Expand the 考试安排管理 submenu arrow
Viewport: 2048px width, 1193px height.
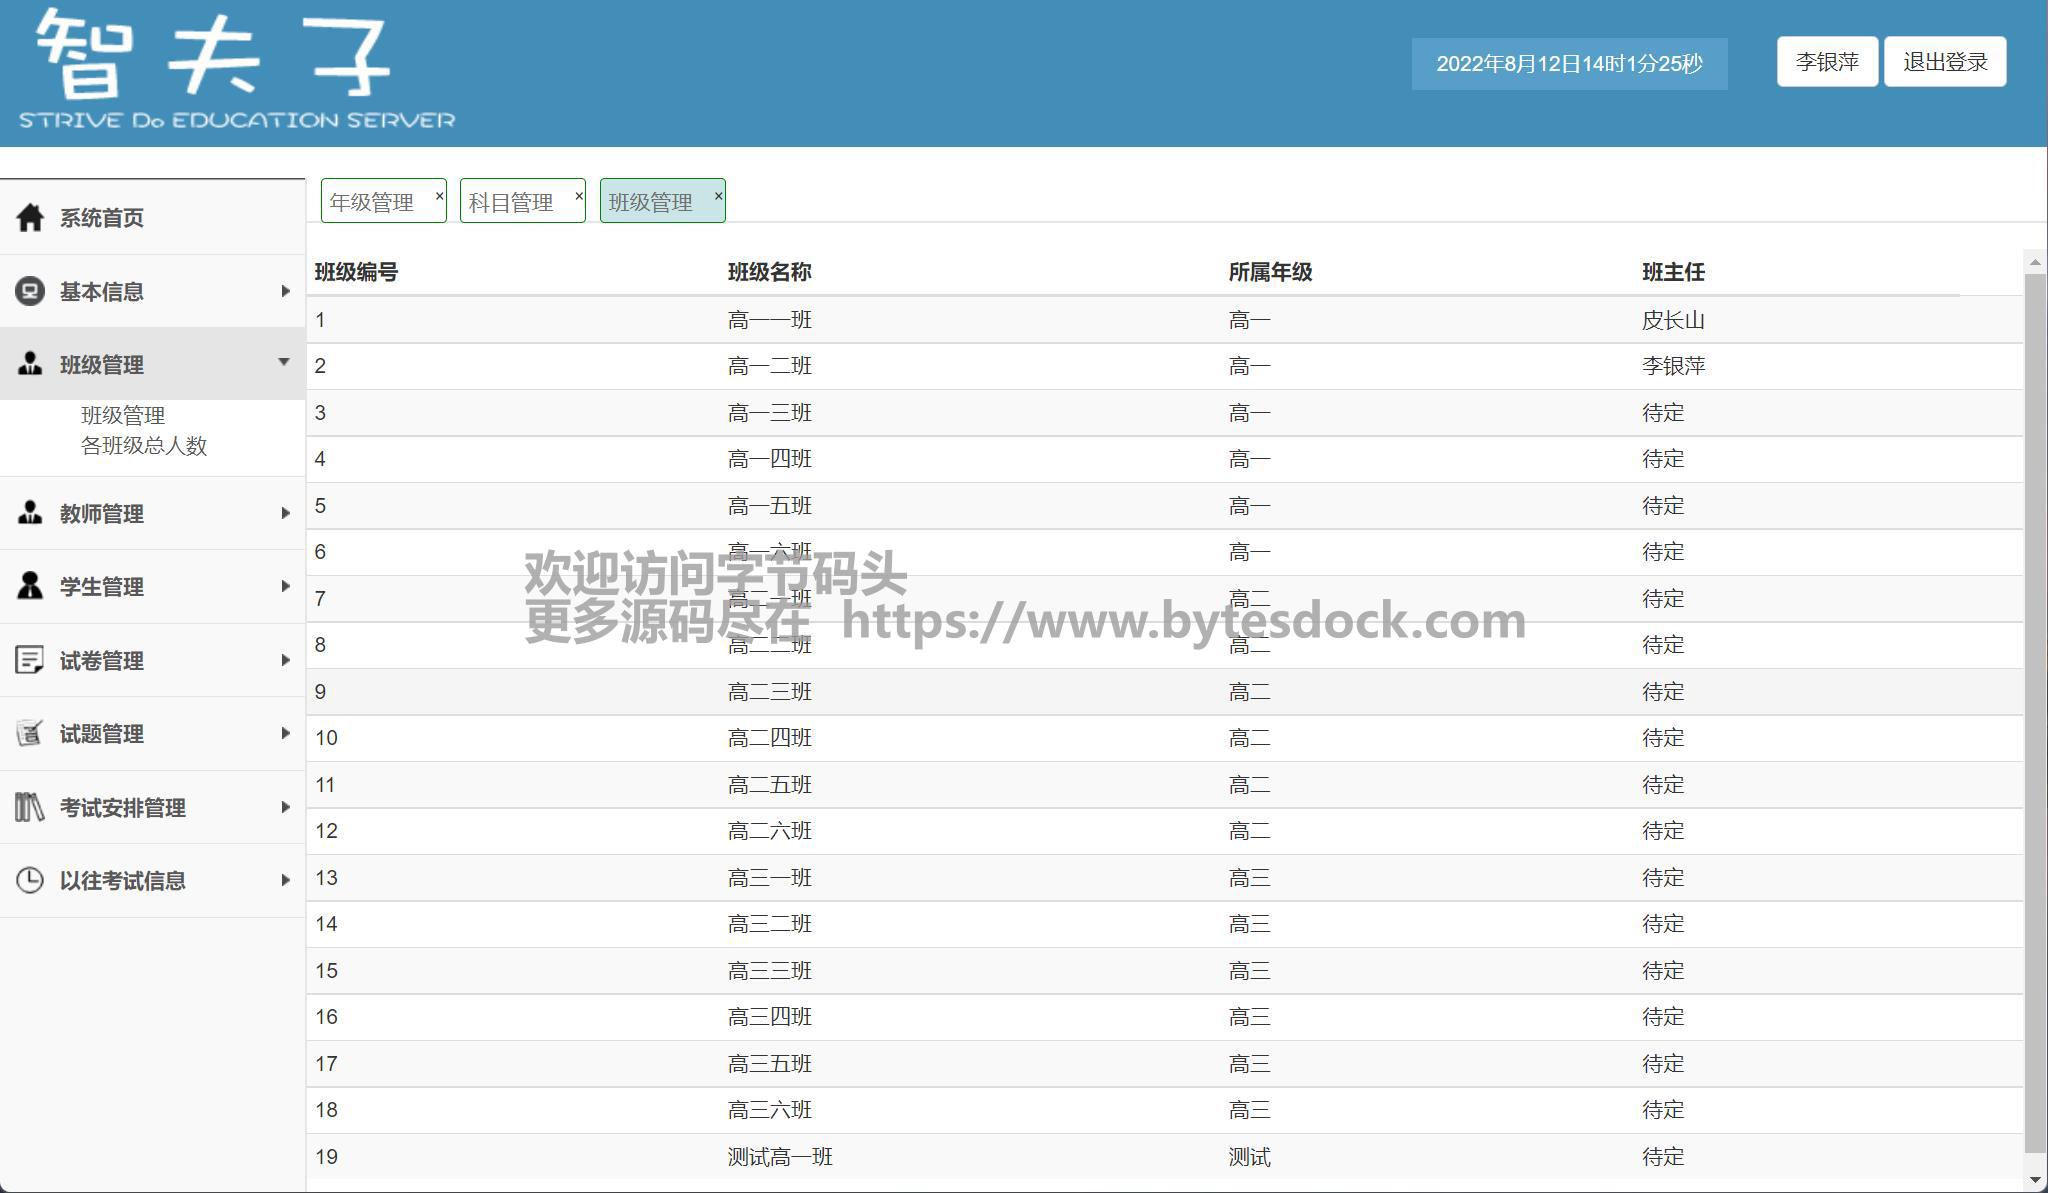(285, 807)
